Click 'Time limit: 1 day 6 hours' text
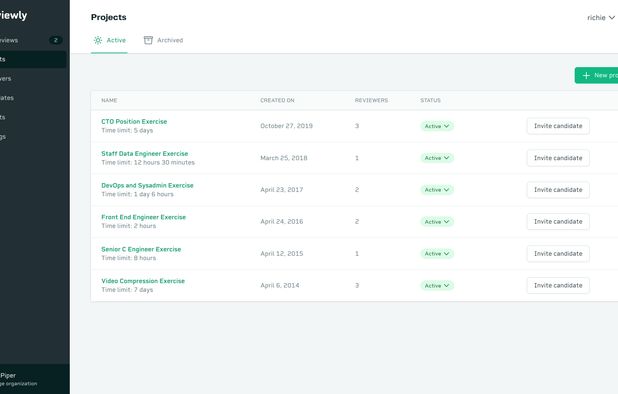 tap(137, 194)
